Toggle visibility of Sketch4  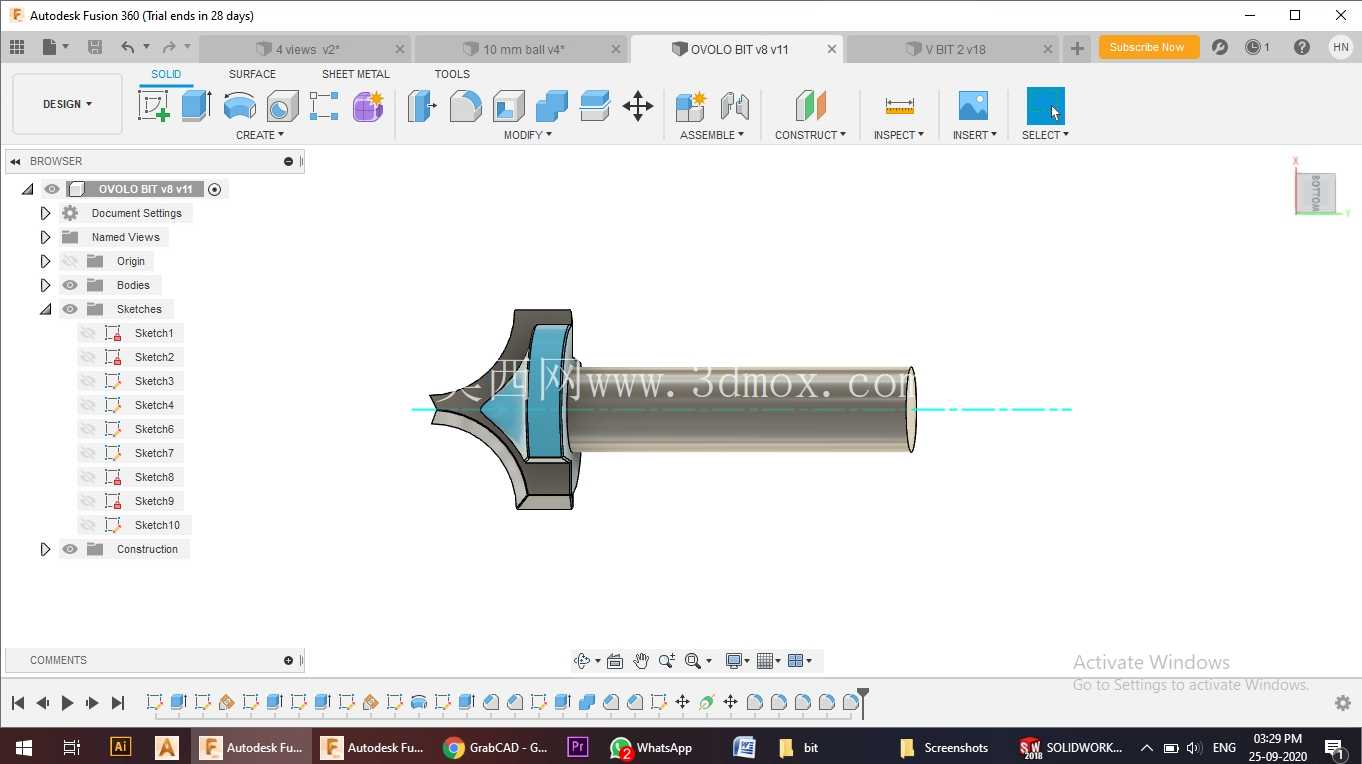88,405
